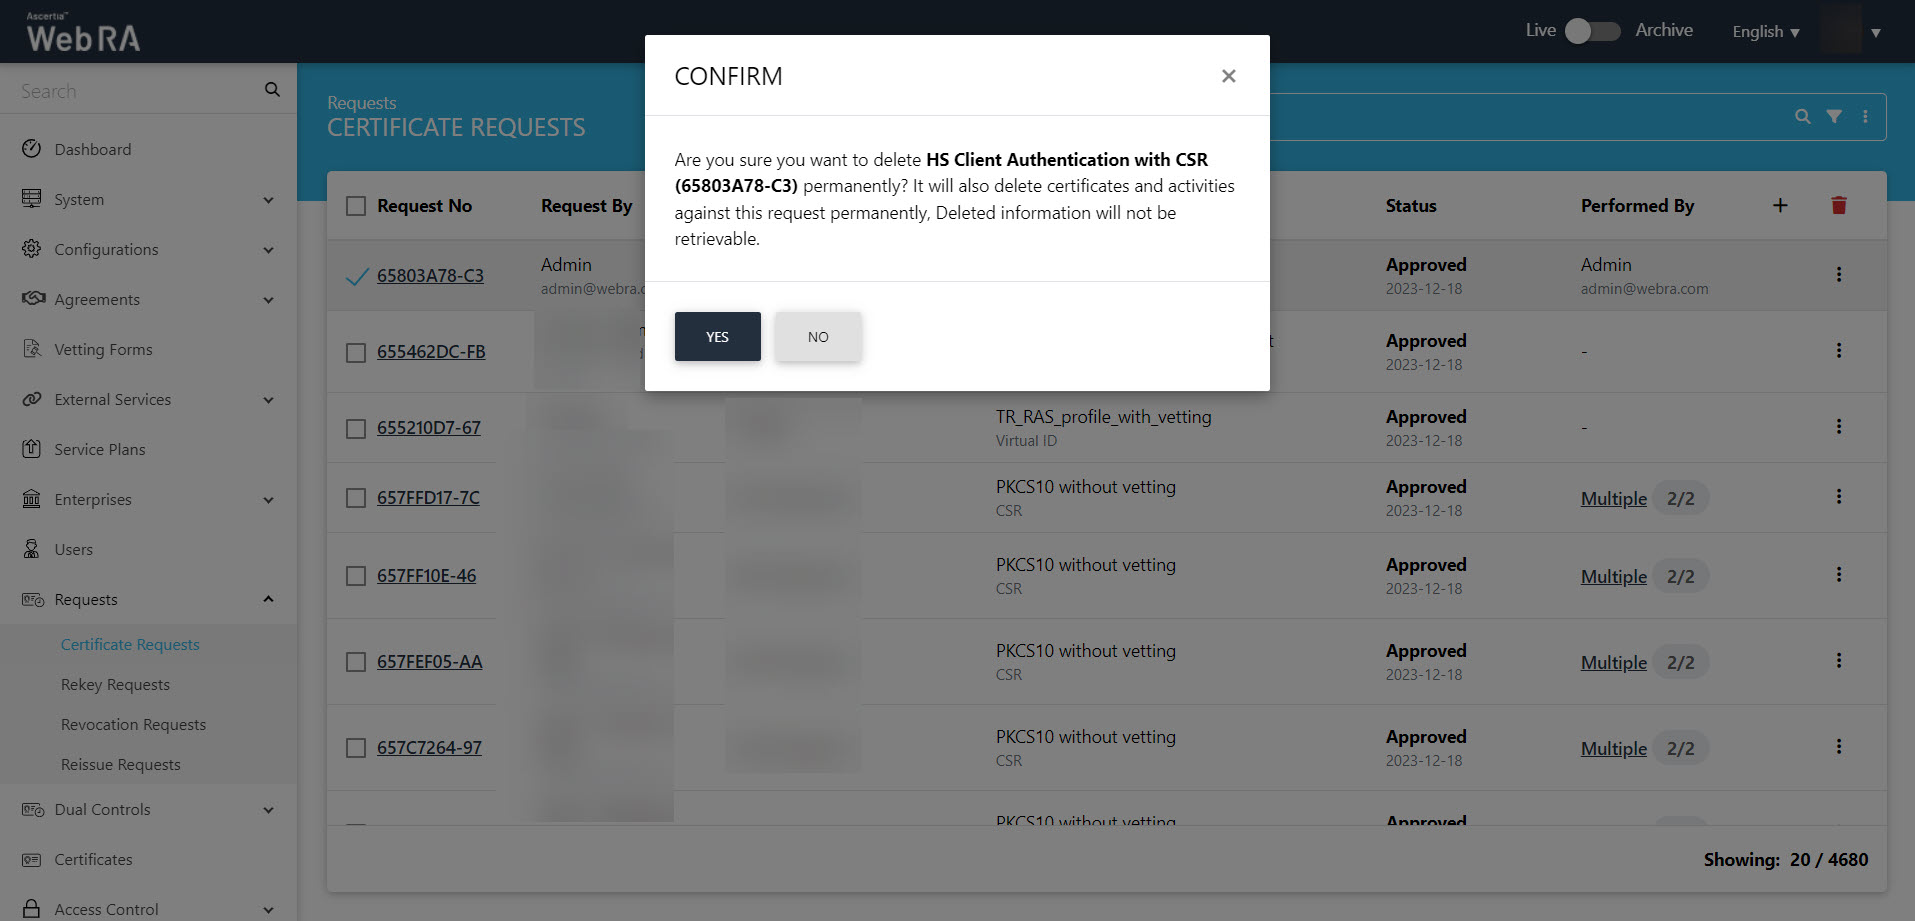Click the Dual Controls icon
The image size is (1915, 921).
click(x=33, y=809)
